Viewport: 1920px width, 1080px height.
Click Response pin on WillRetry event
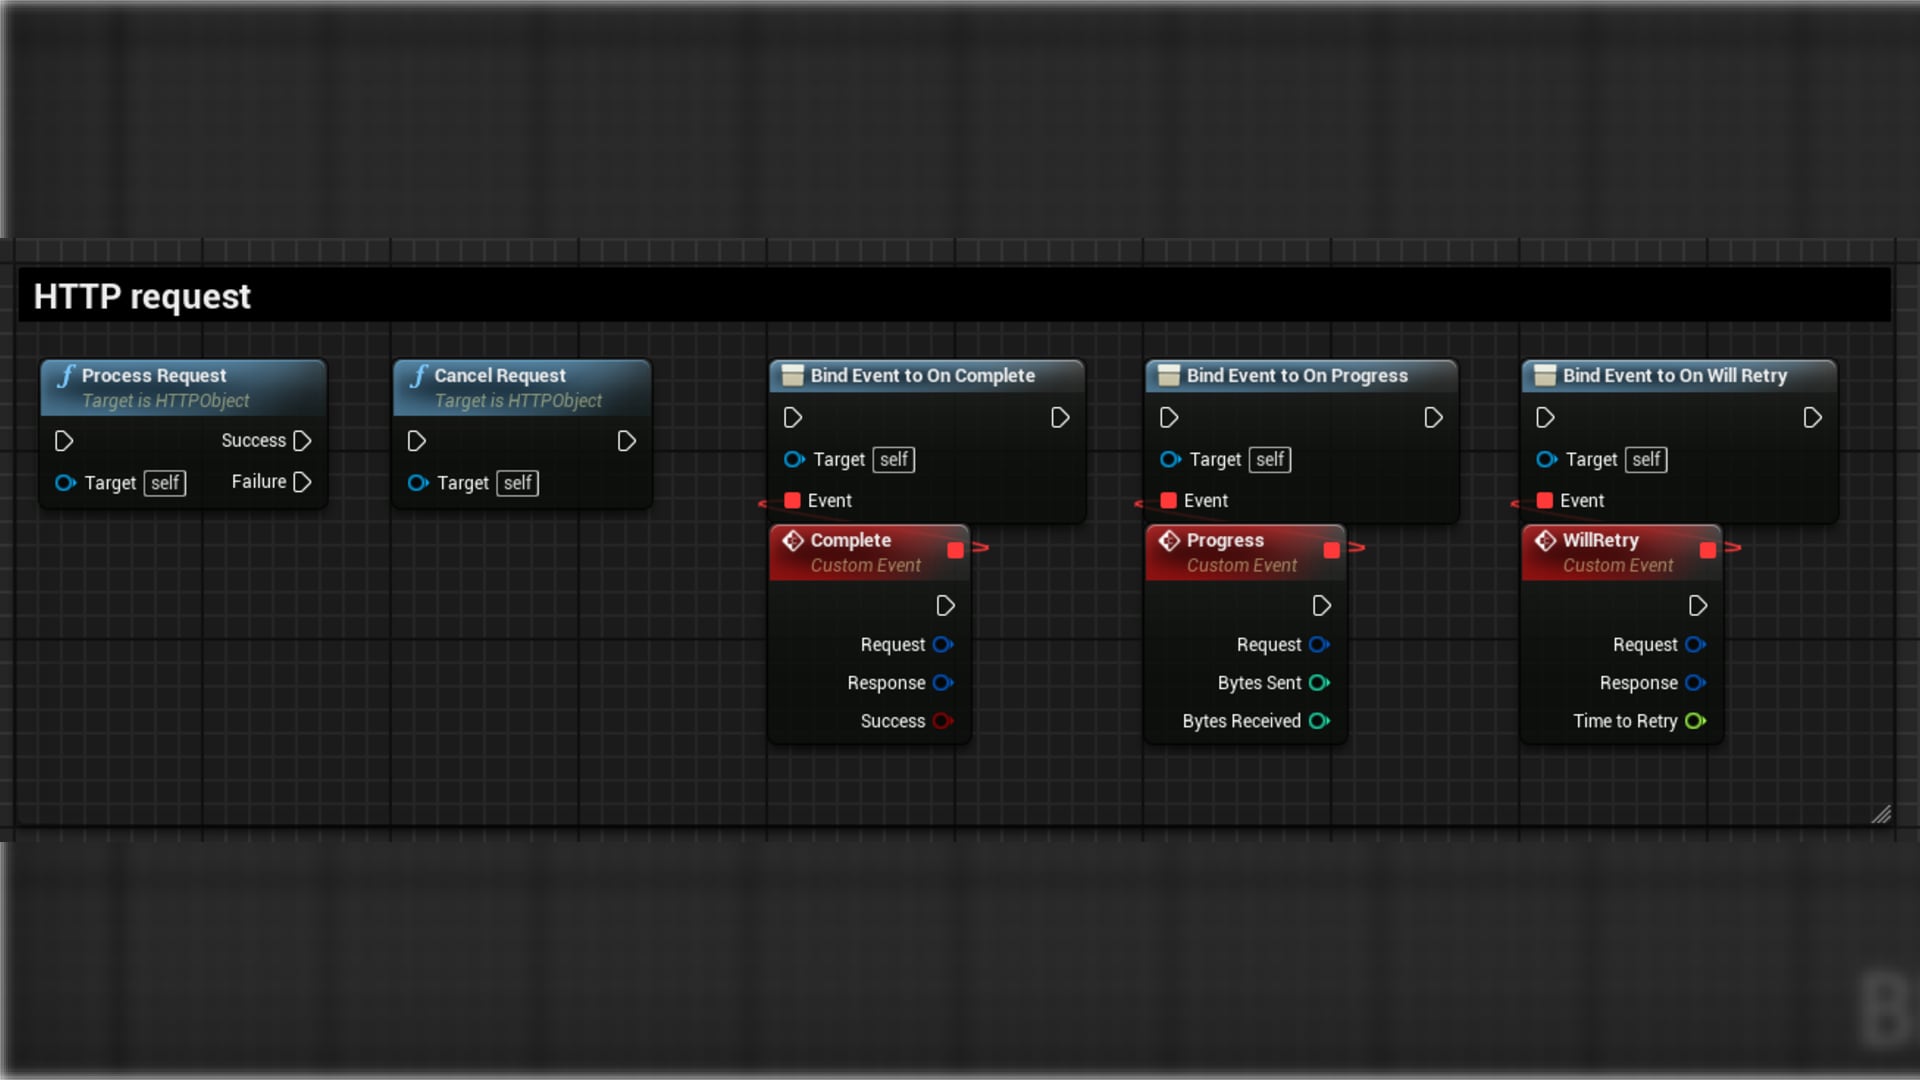(x=1695, y=683)
